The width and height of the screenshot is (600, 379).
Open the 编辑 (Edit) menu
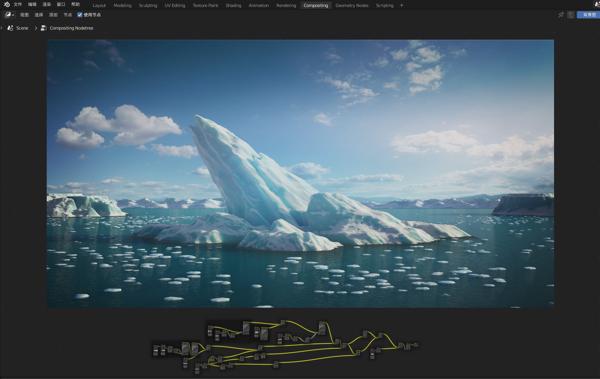pyautogui.click(x=32, y=5)
